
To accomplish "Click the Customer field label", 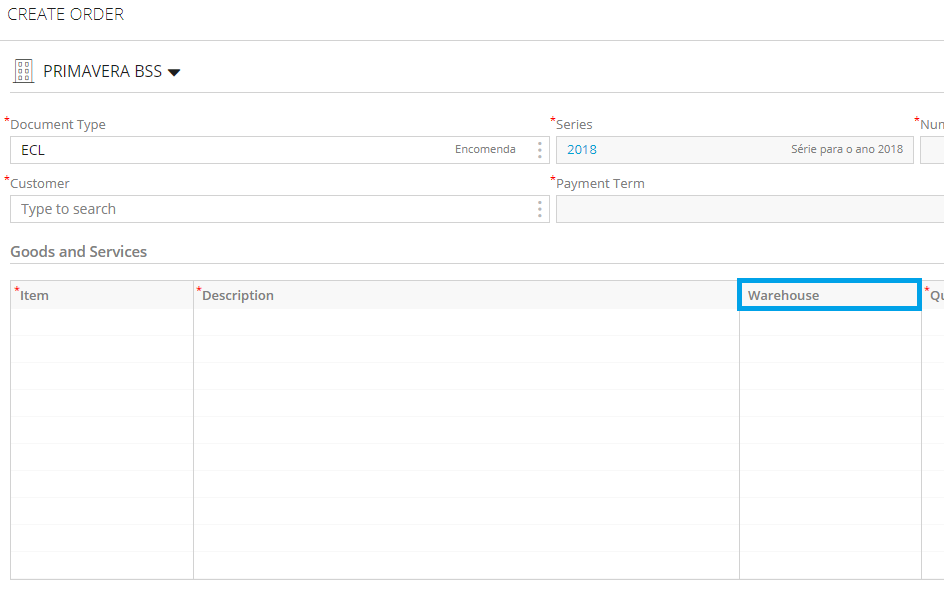I will [40, 184].
